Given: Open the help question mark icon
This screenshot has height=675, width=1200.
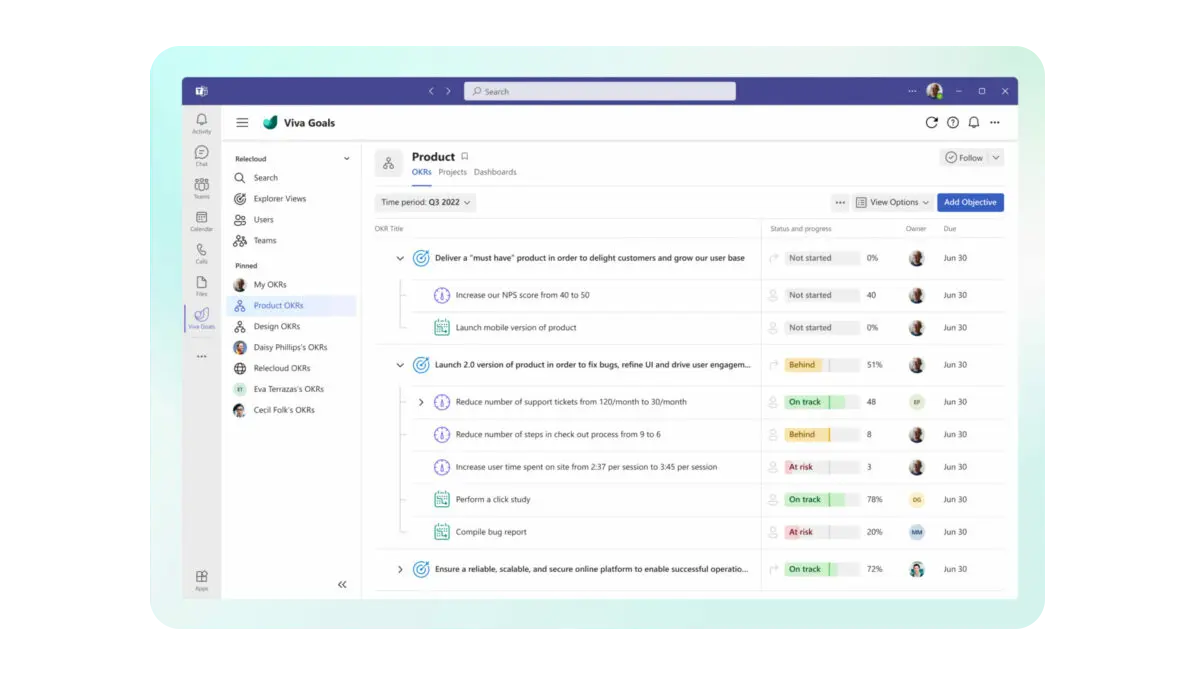Looking at the screenshot, I should 953,123.
